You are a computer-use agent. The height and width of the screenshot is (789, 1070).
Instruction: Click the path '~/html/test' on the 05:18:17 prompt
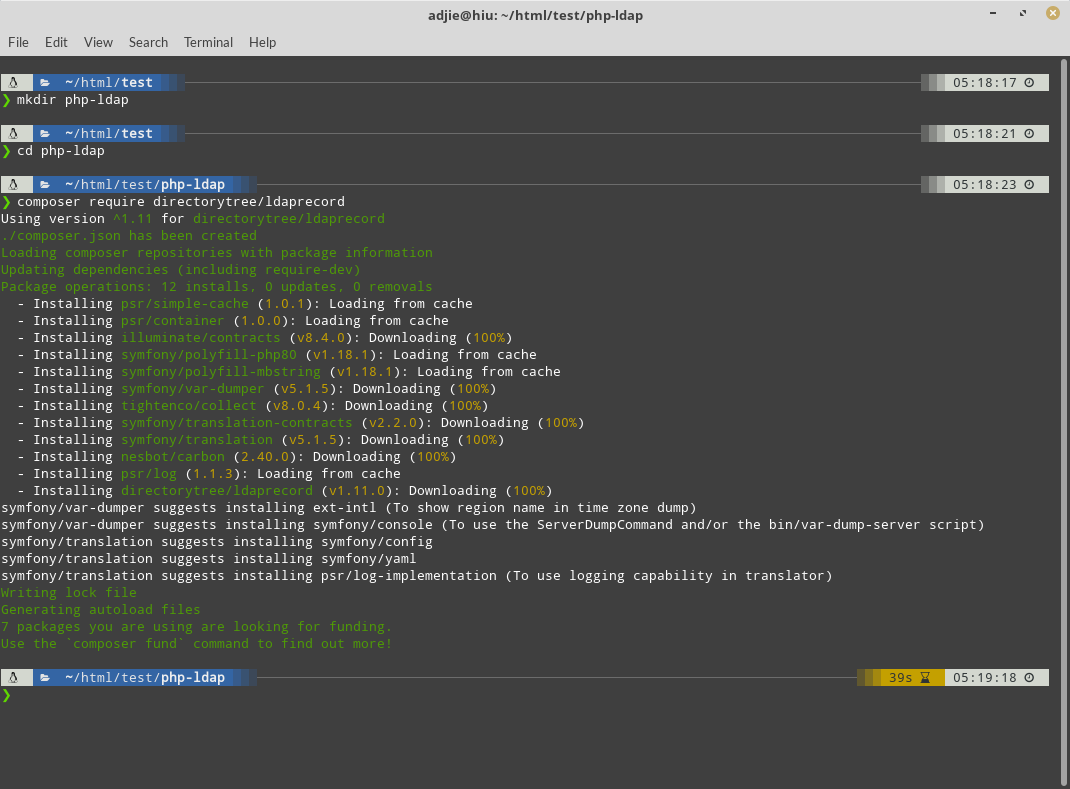click(x=109, y=83)
